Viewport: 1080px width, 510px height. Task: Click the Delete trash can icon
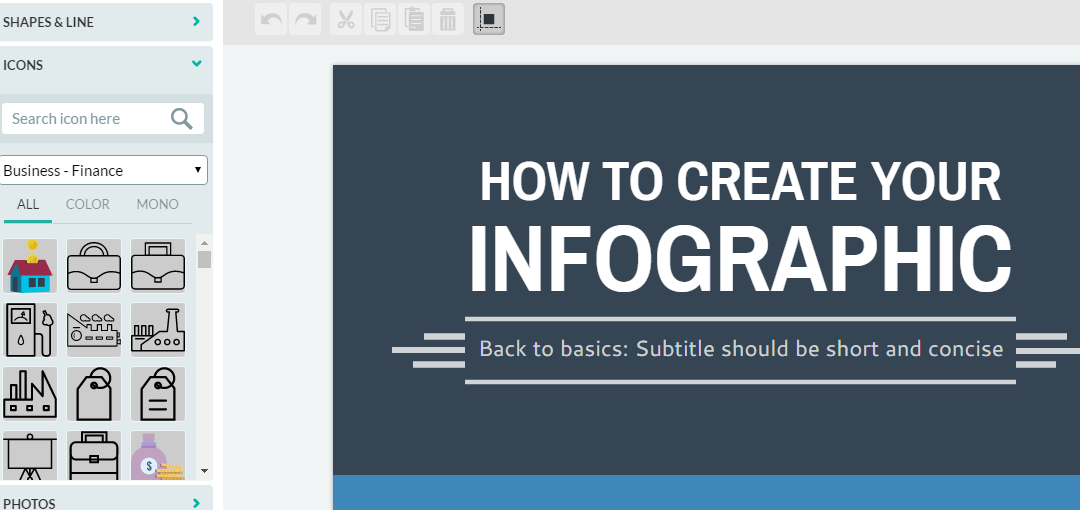click(448, 19)
